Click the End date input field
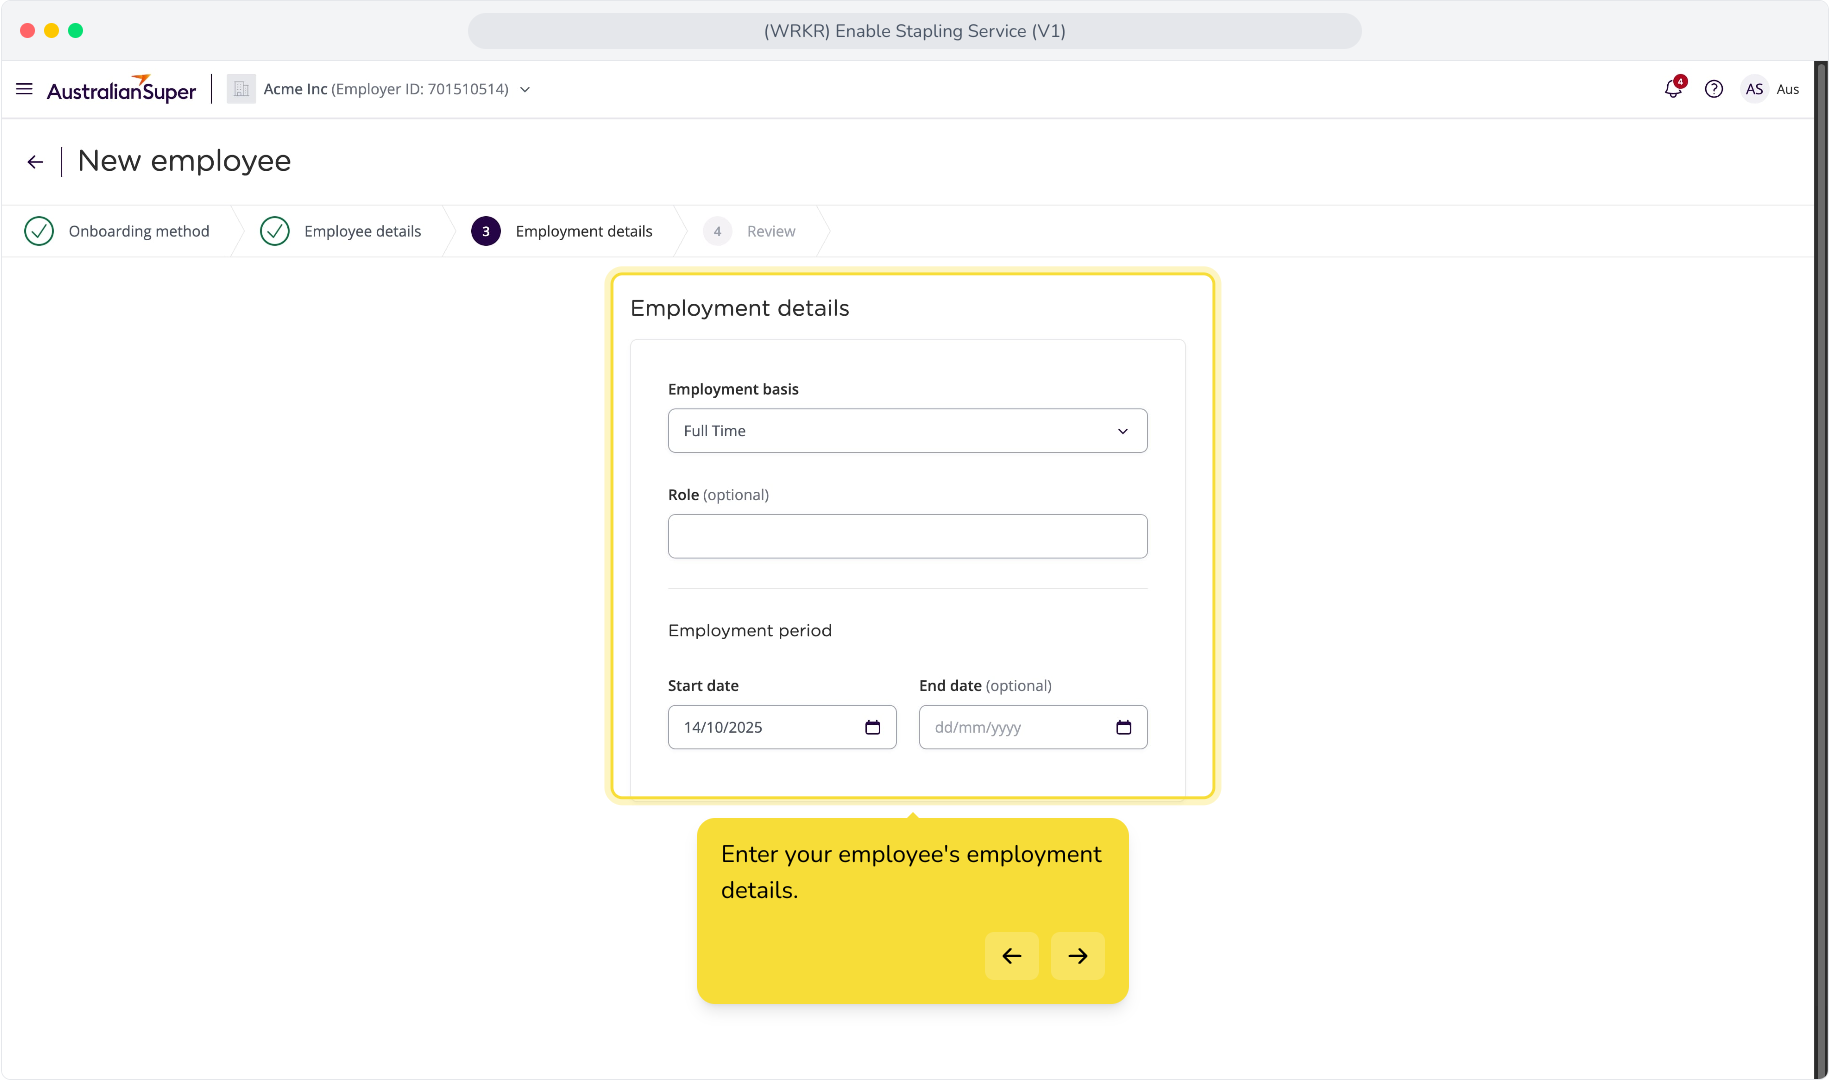Viewport: 1830px width, 1080px height. [x=1033, y=727]
